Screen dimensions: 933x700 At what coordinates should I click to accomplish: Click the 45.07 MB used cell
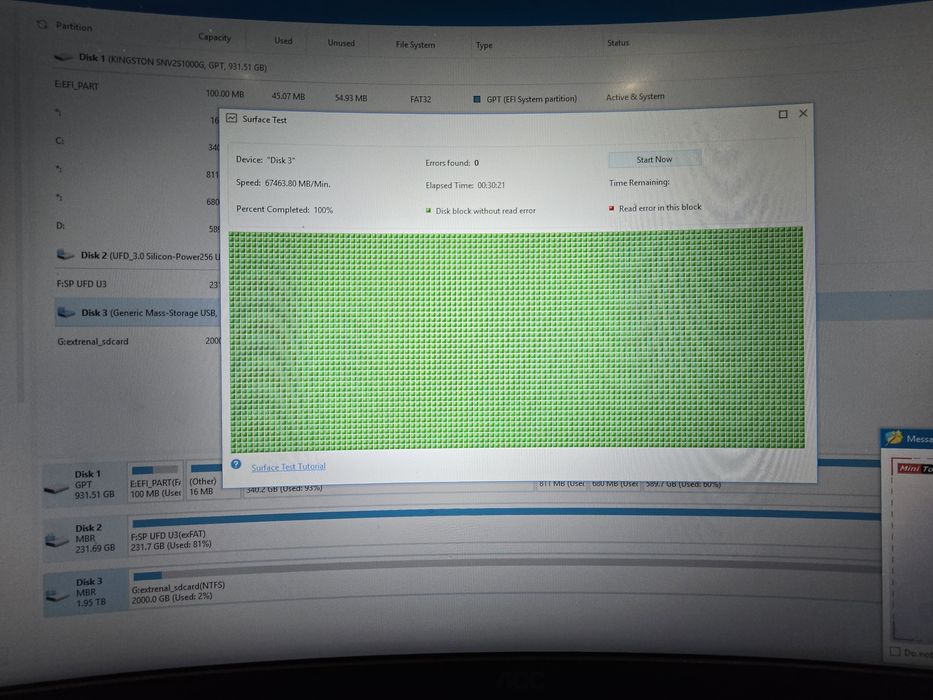tap(288, 96)
